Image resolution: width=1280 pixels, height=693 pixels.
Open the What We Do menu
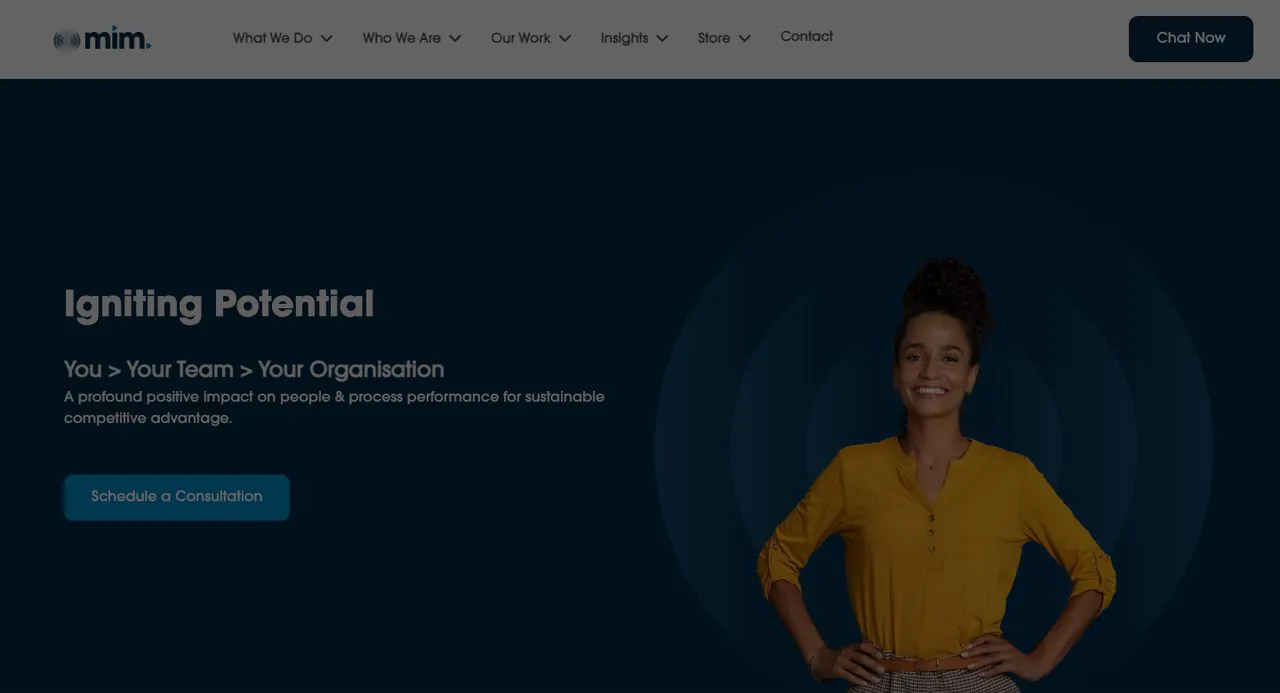[x=273, y=38]
